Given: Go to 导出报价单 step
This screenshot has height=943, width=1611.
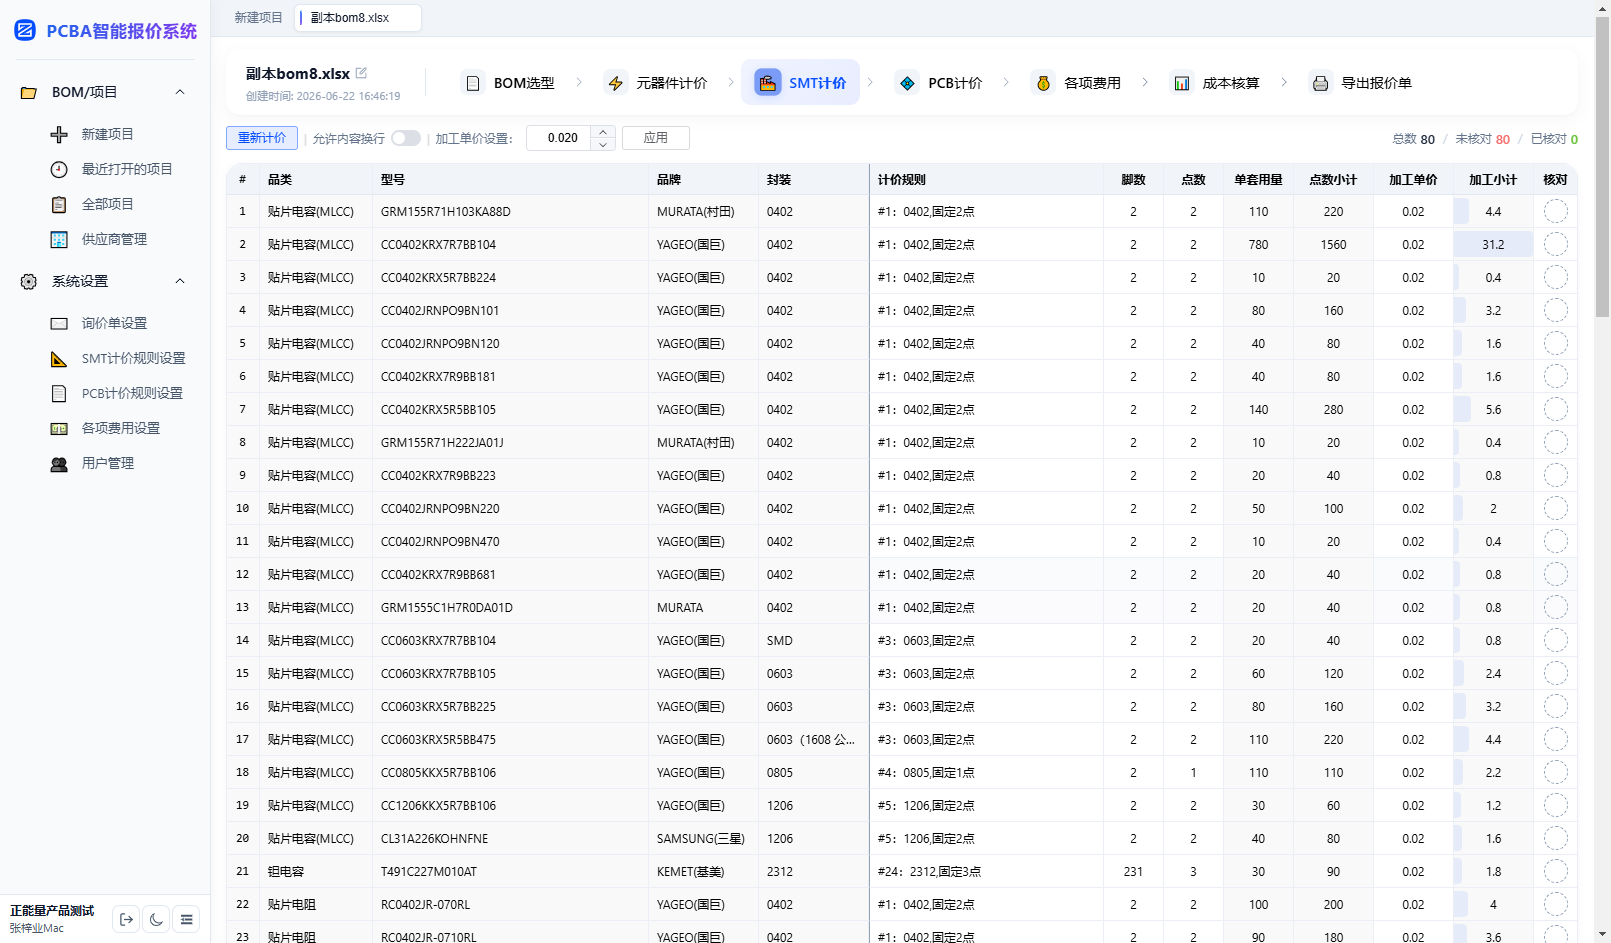Looking at the screenshot, I should click(x=1361, y=83).
